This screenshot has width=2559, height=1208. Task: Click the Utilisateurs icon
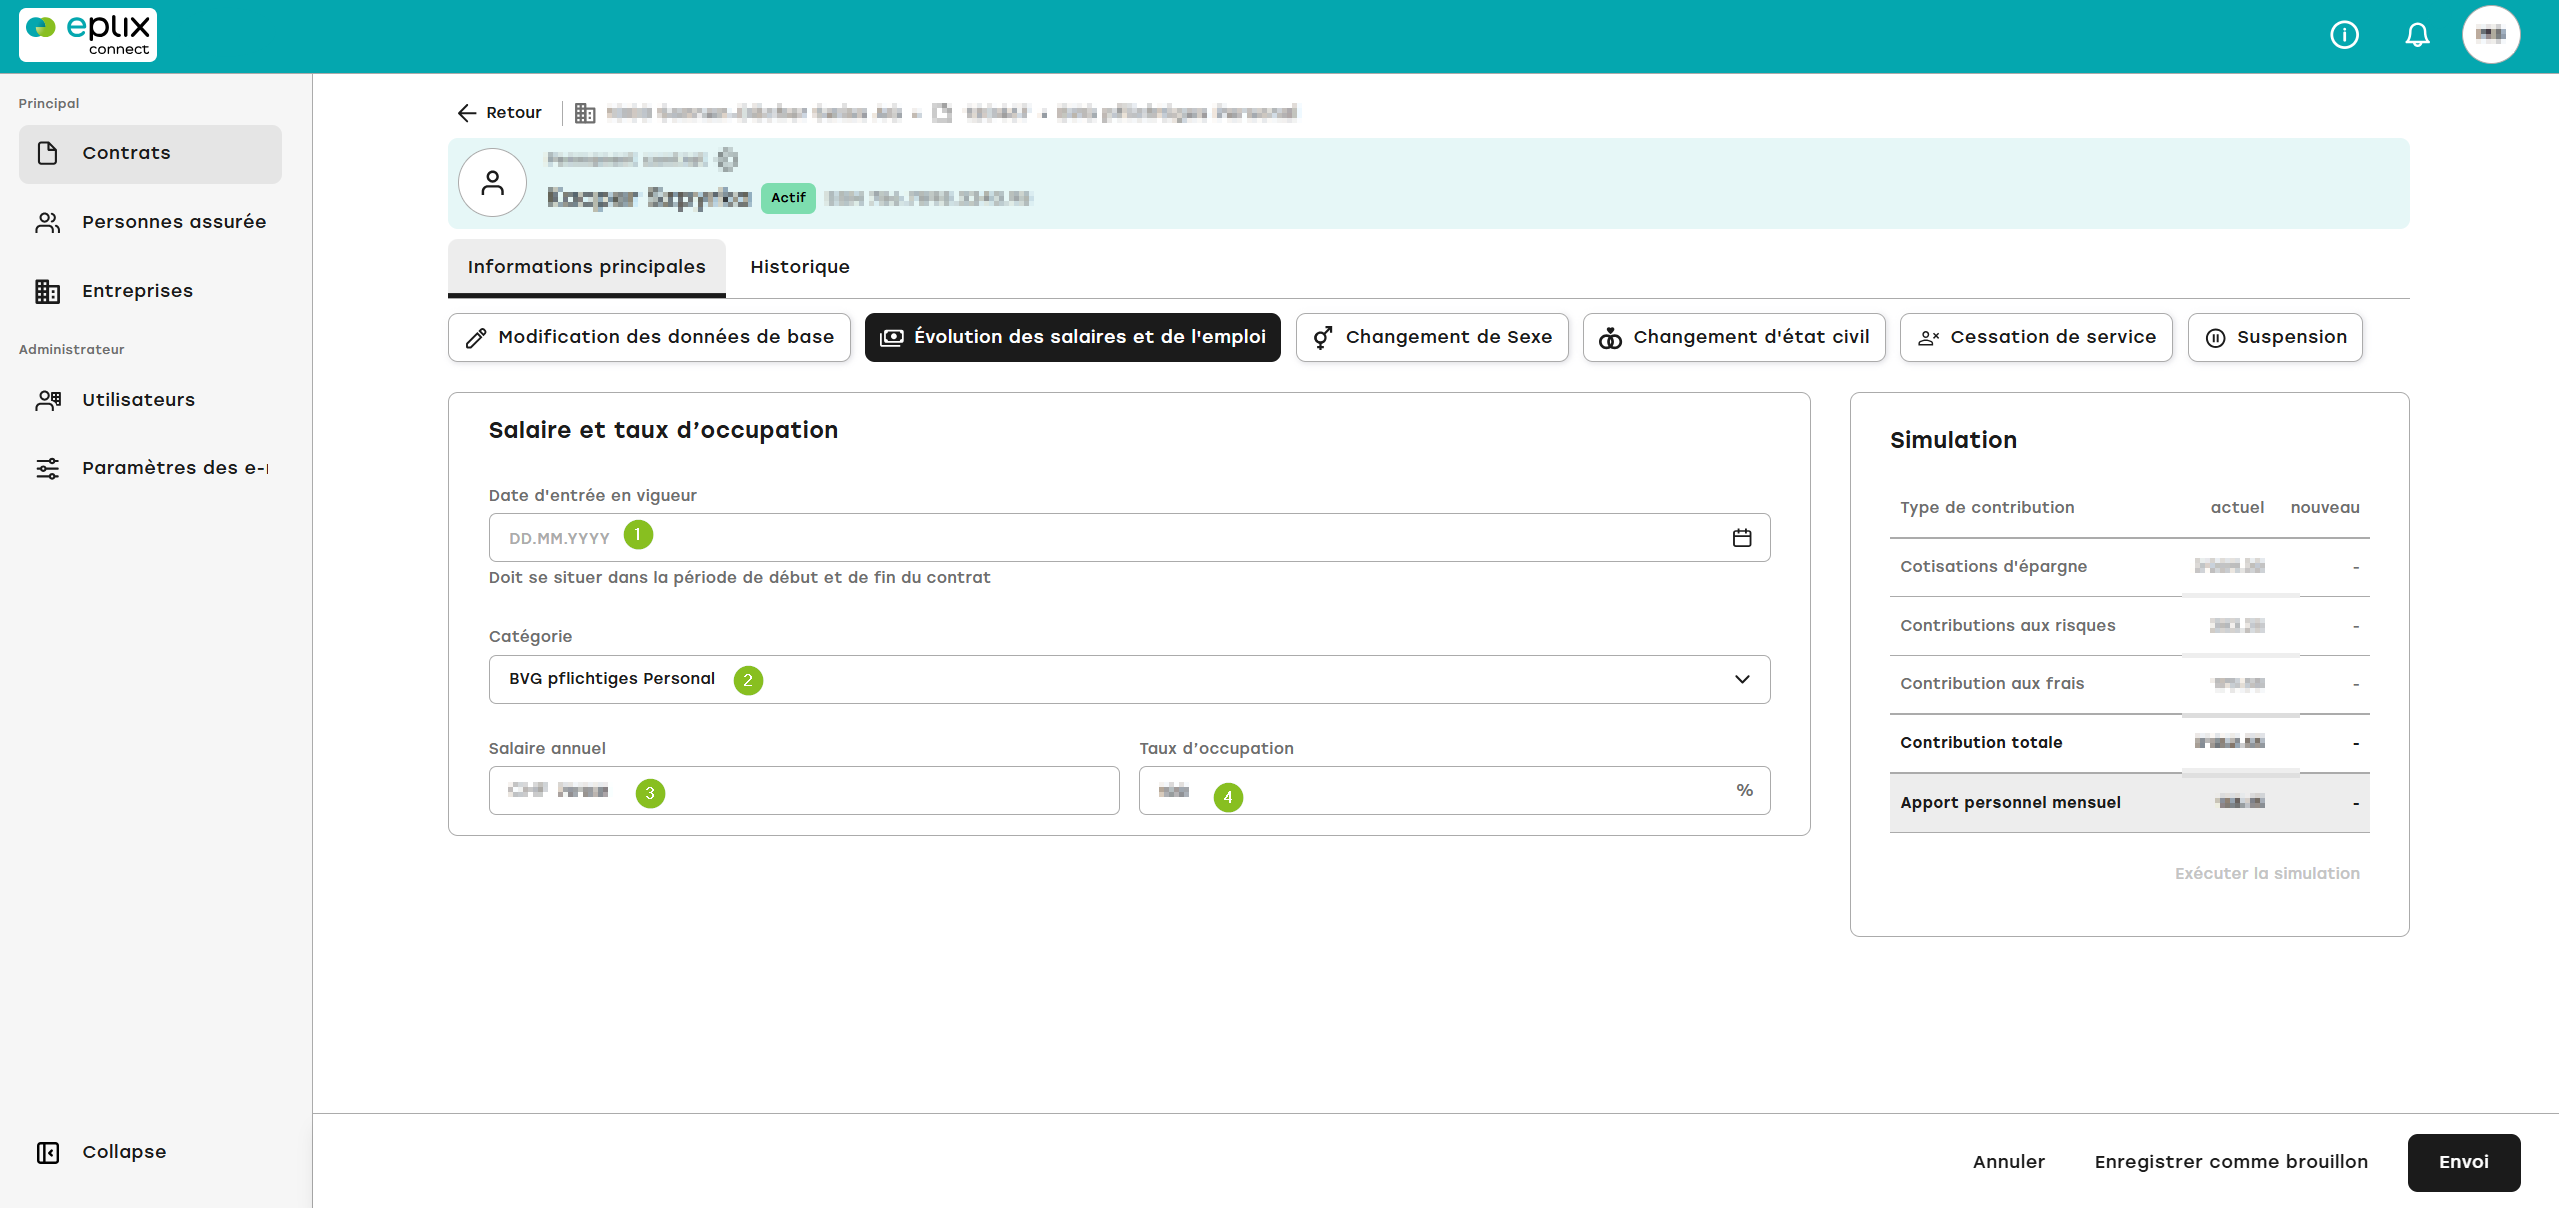47,400
